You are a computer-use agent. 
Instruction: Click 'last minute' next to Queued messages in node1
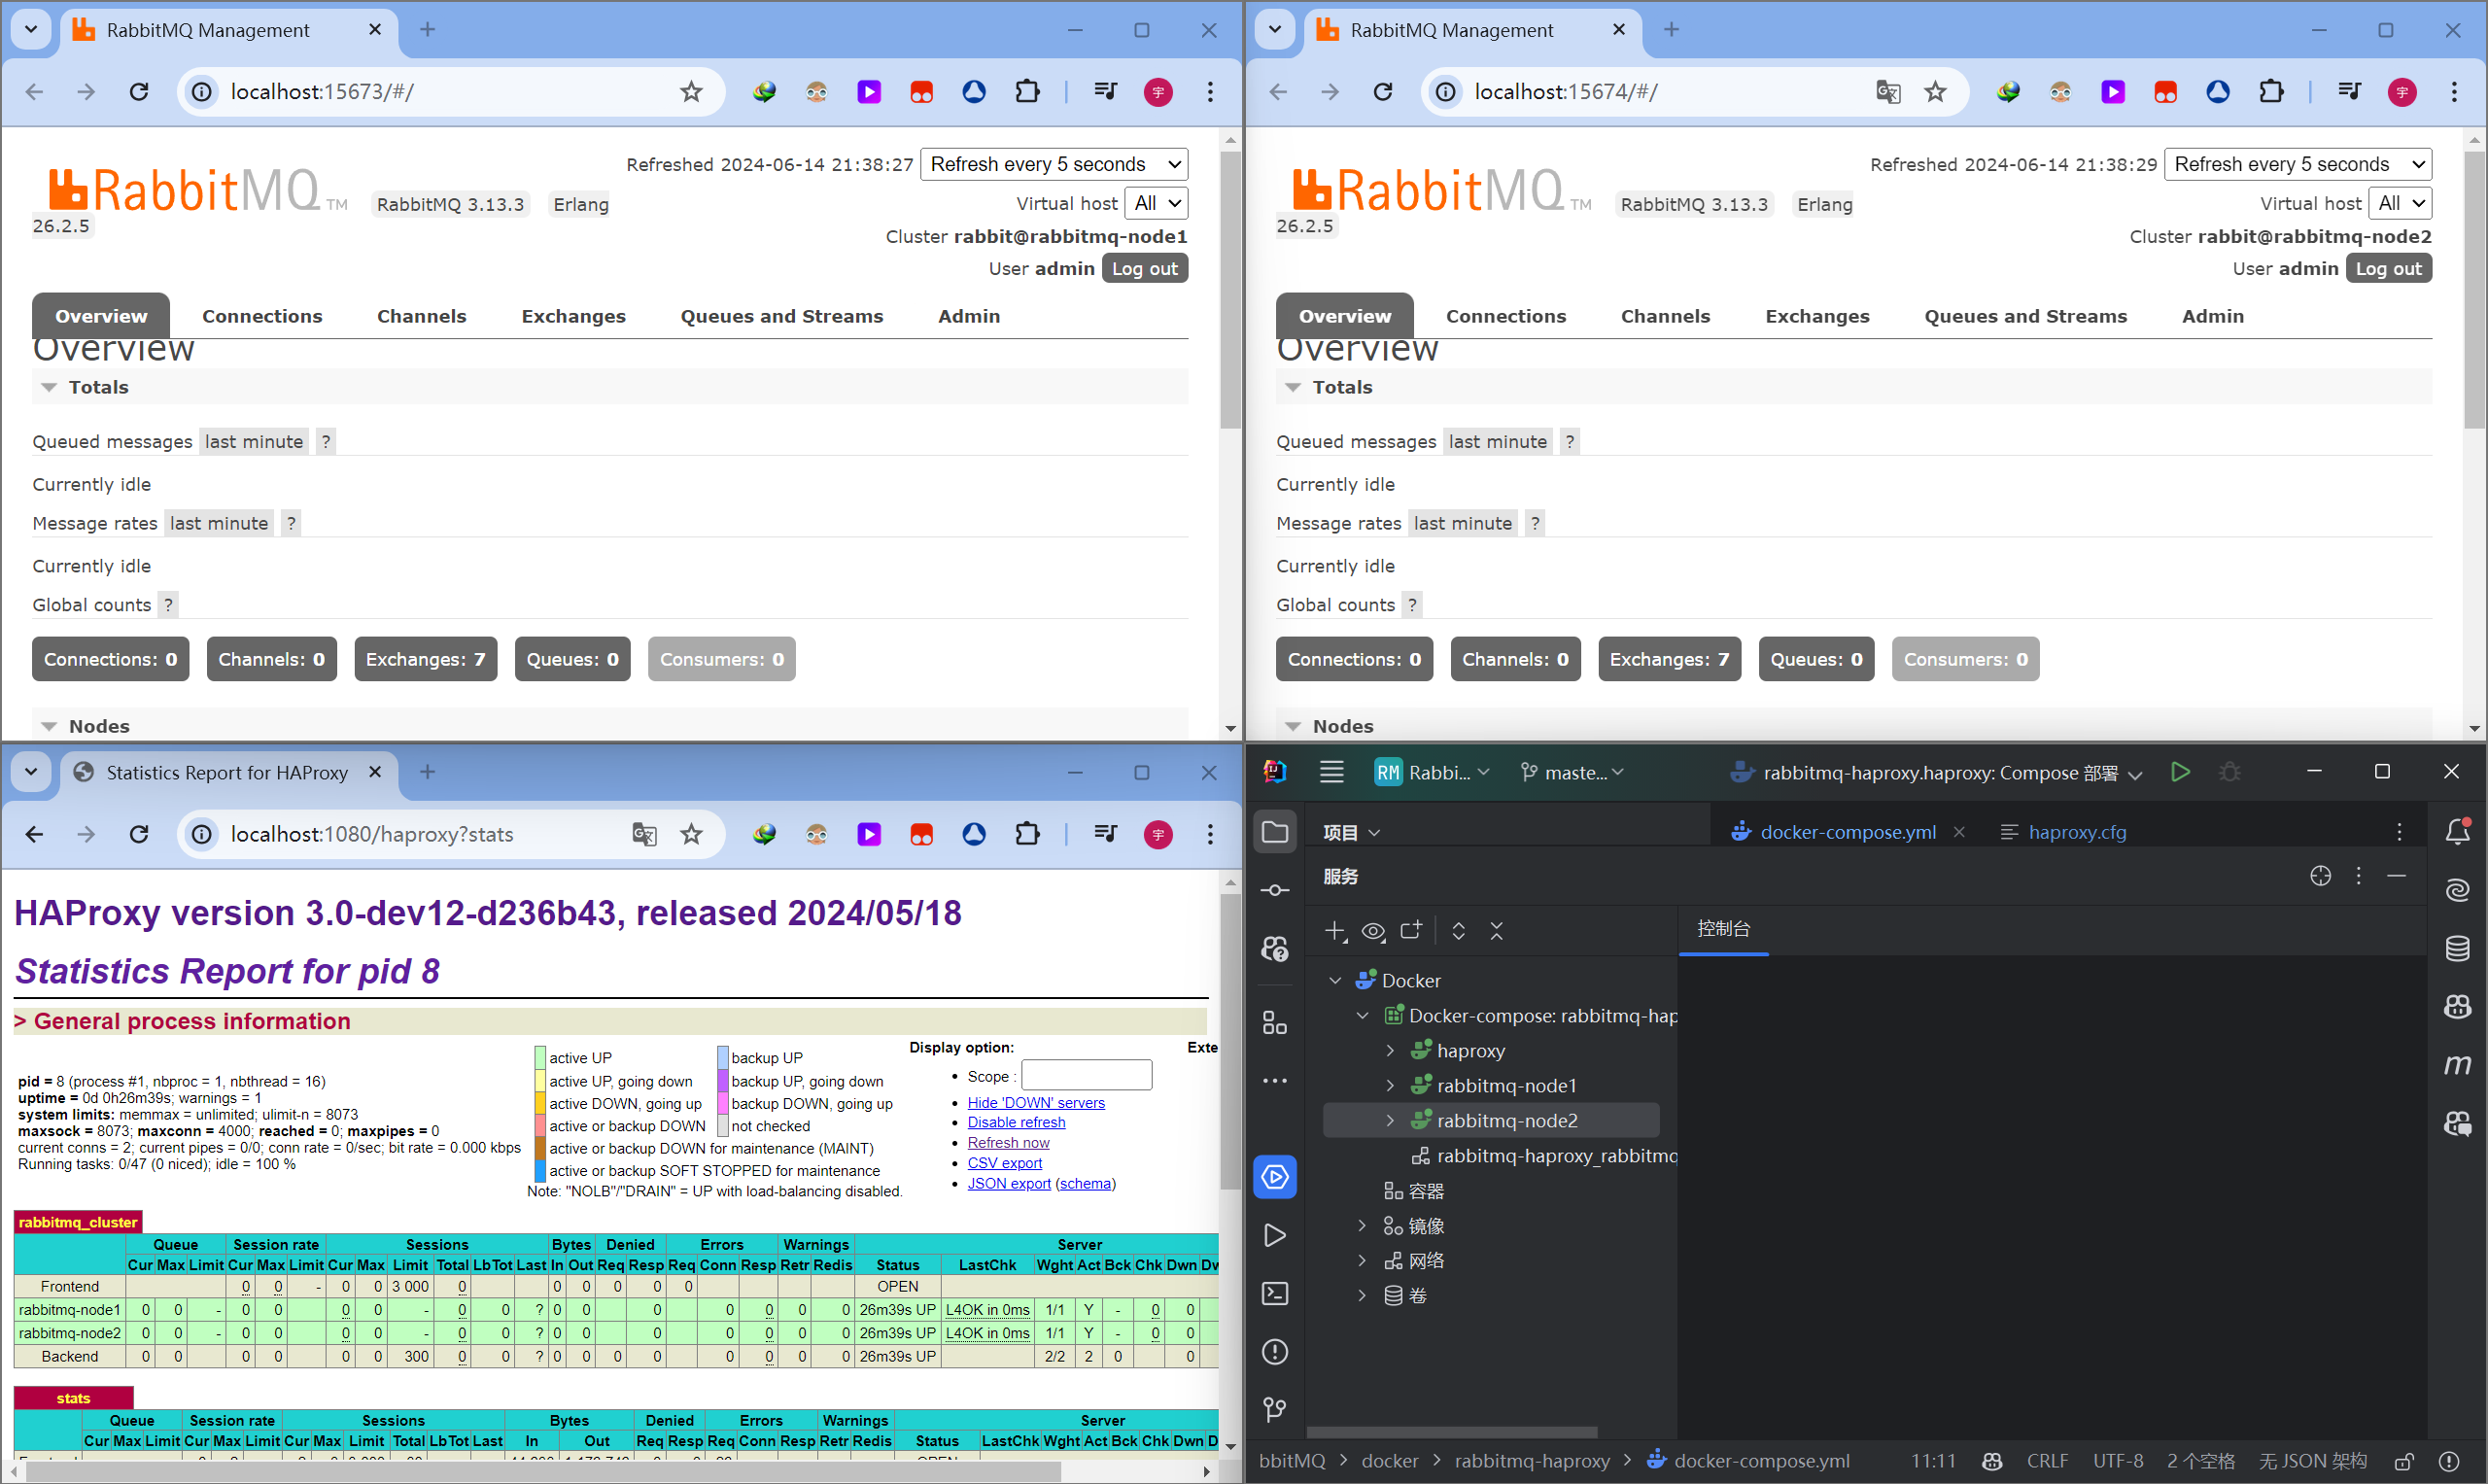click(254, 441)
